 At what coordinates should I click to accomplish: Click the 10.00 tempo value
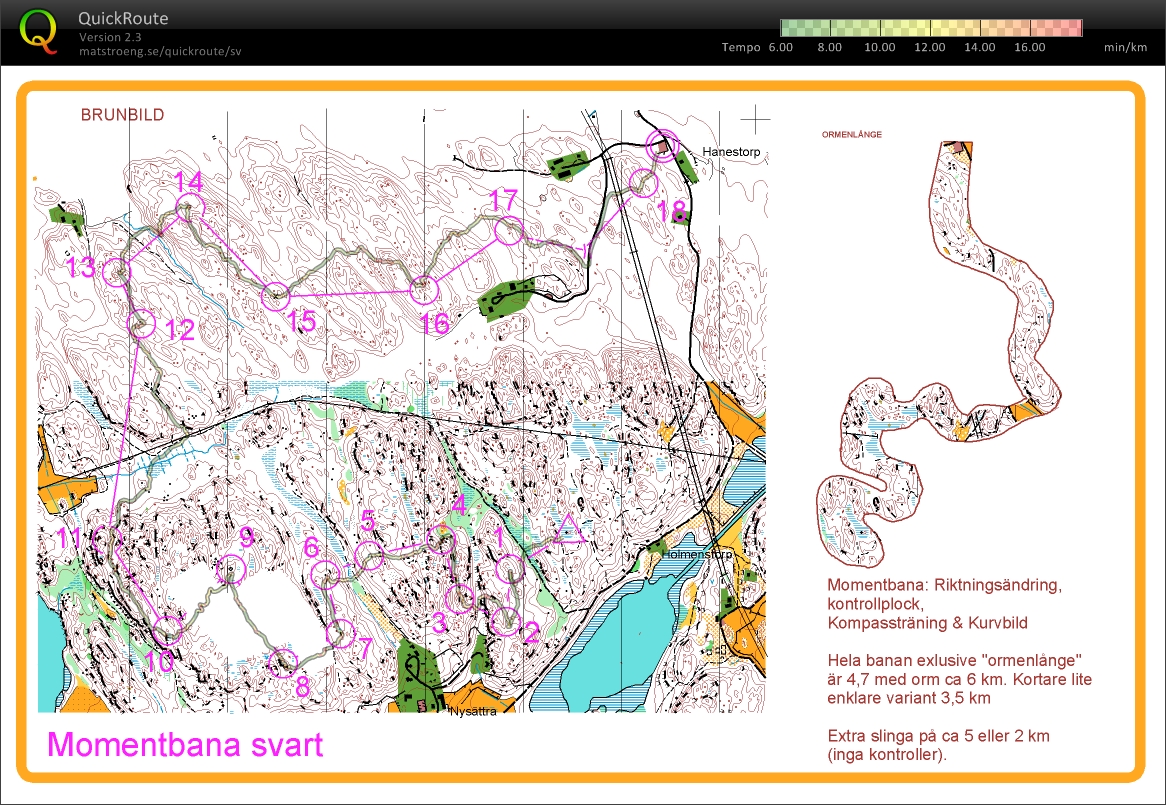click(x=880, y=47)
